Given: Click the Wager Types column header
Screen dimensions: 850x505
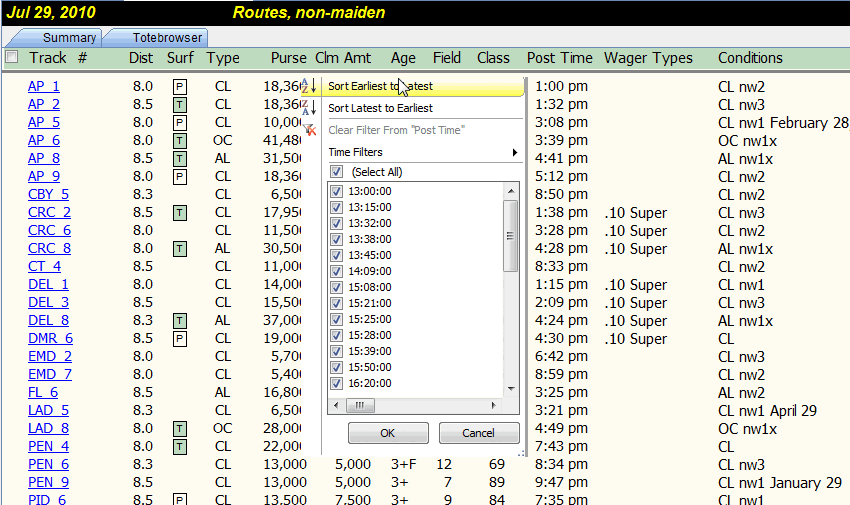Looking at the screenshot, I should coord(648,57).
